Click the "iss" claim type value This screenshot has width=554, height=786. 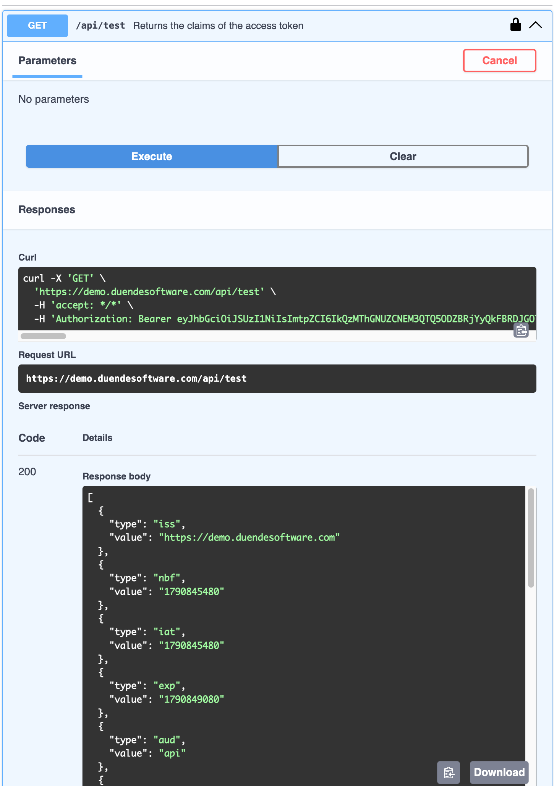(169, 524)
